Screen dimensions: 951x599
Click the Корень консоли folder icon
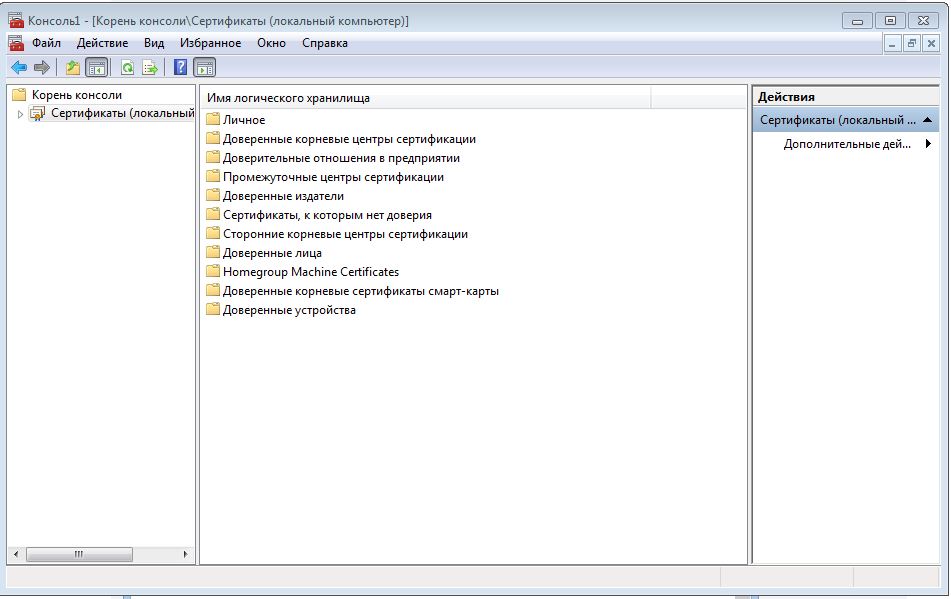[x=19, y=95]
